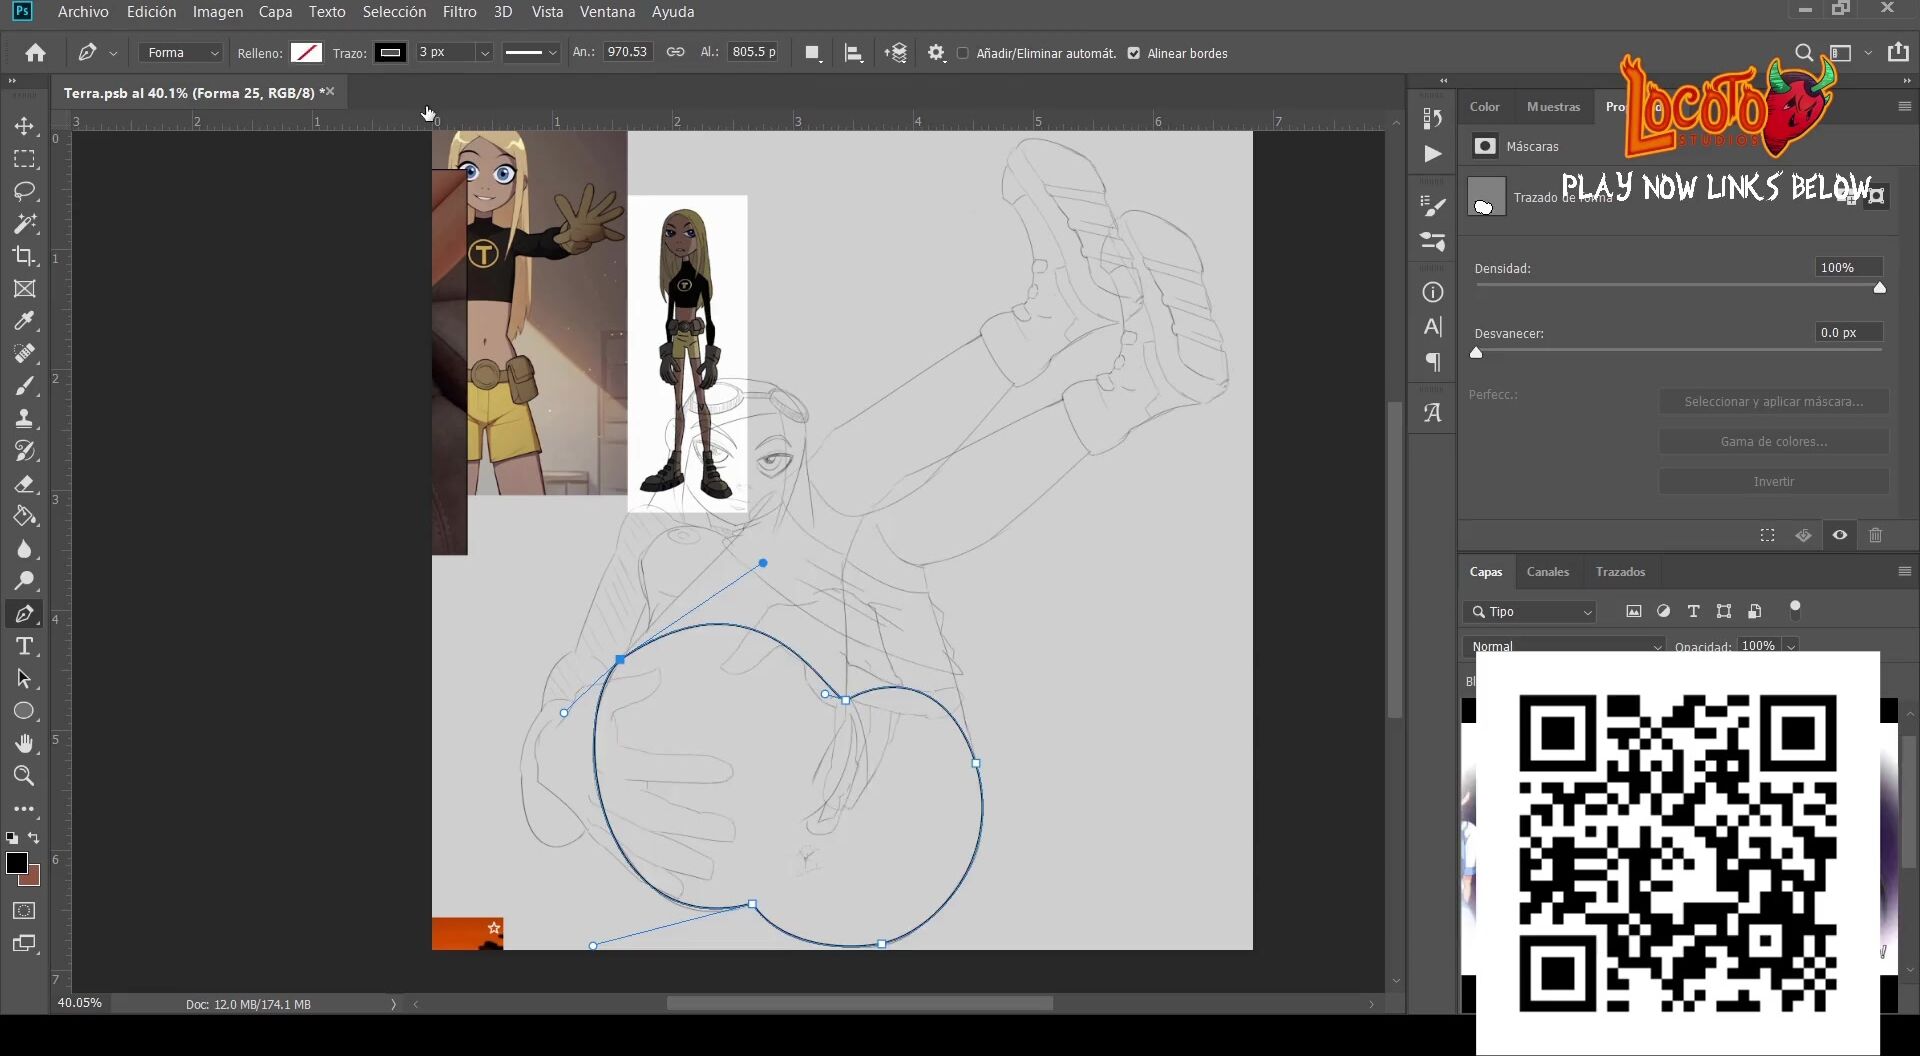The height and width of the screenshot is (1056, 1920).
Task: Select the Horizontal Type tool
Action: pos(24,646)
